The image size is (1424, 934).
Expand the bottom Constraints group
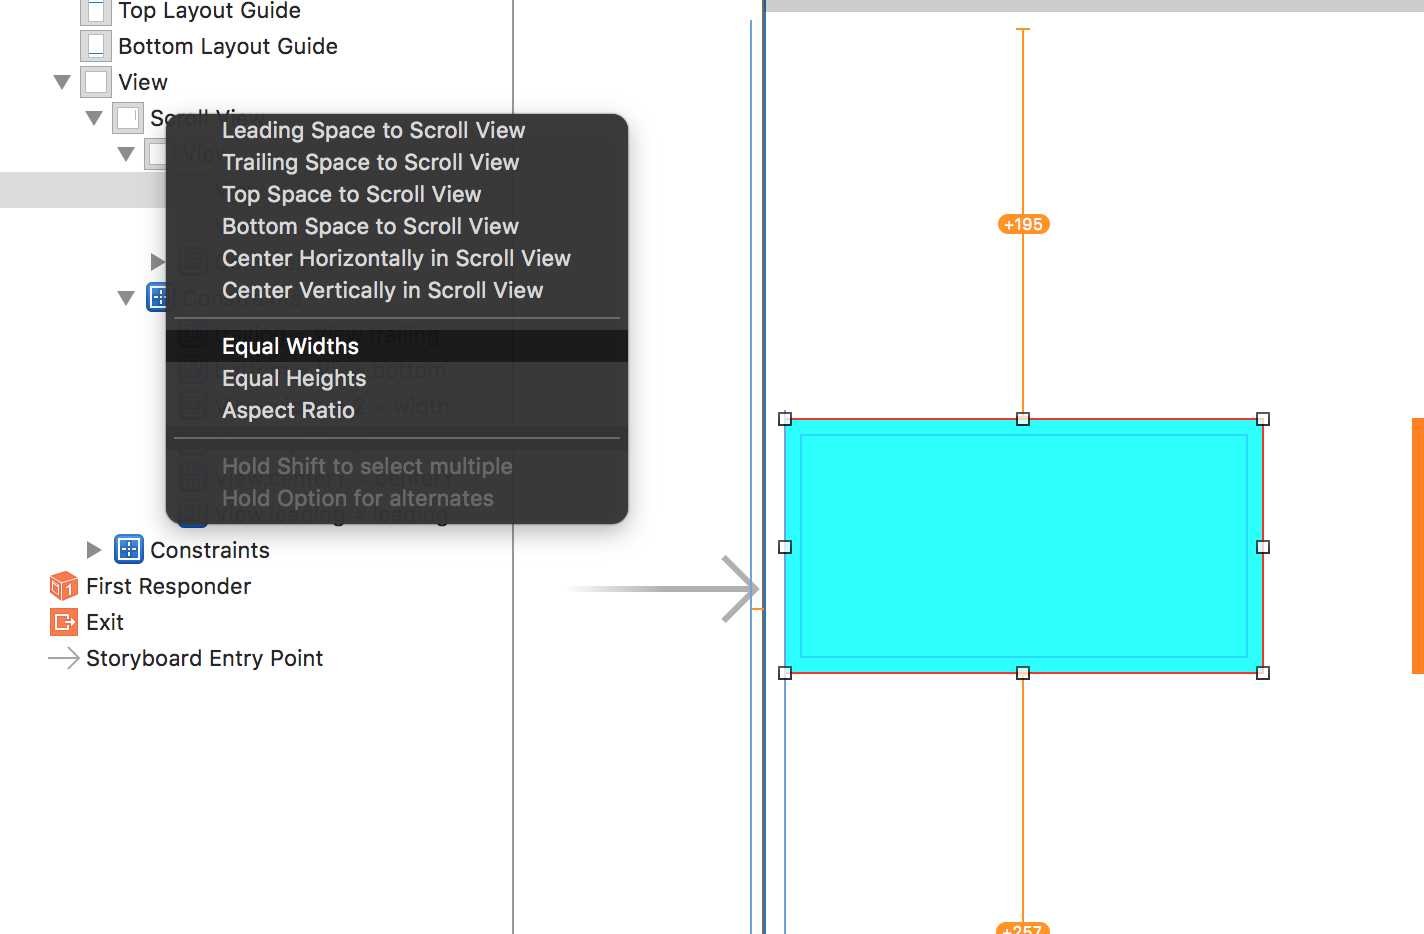[x=94, y=550]
